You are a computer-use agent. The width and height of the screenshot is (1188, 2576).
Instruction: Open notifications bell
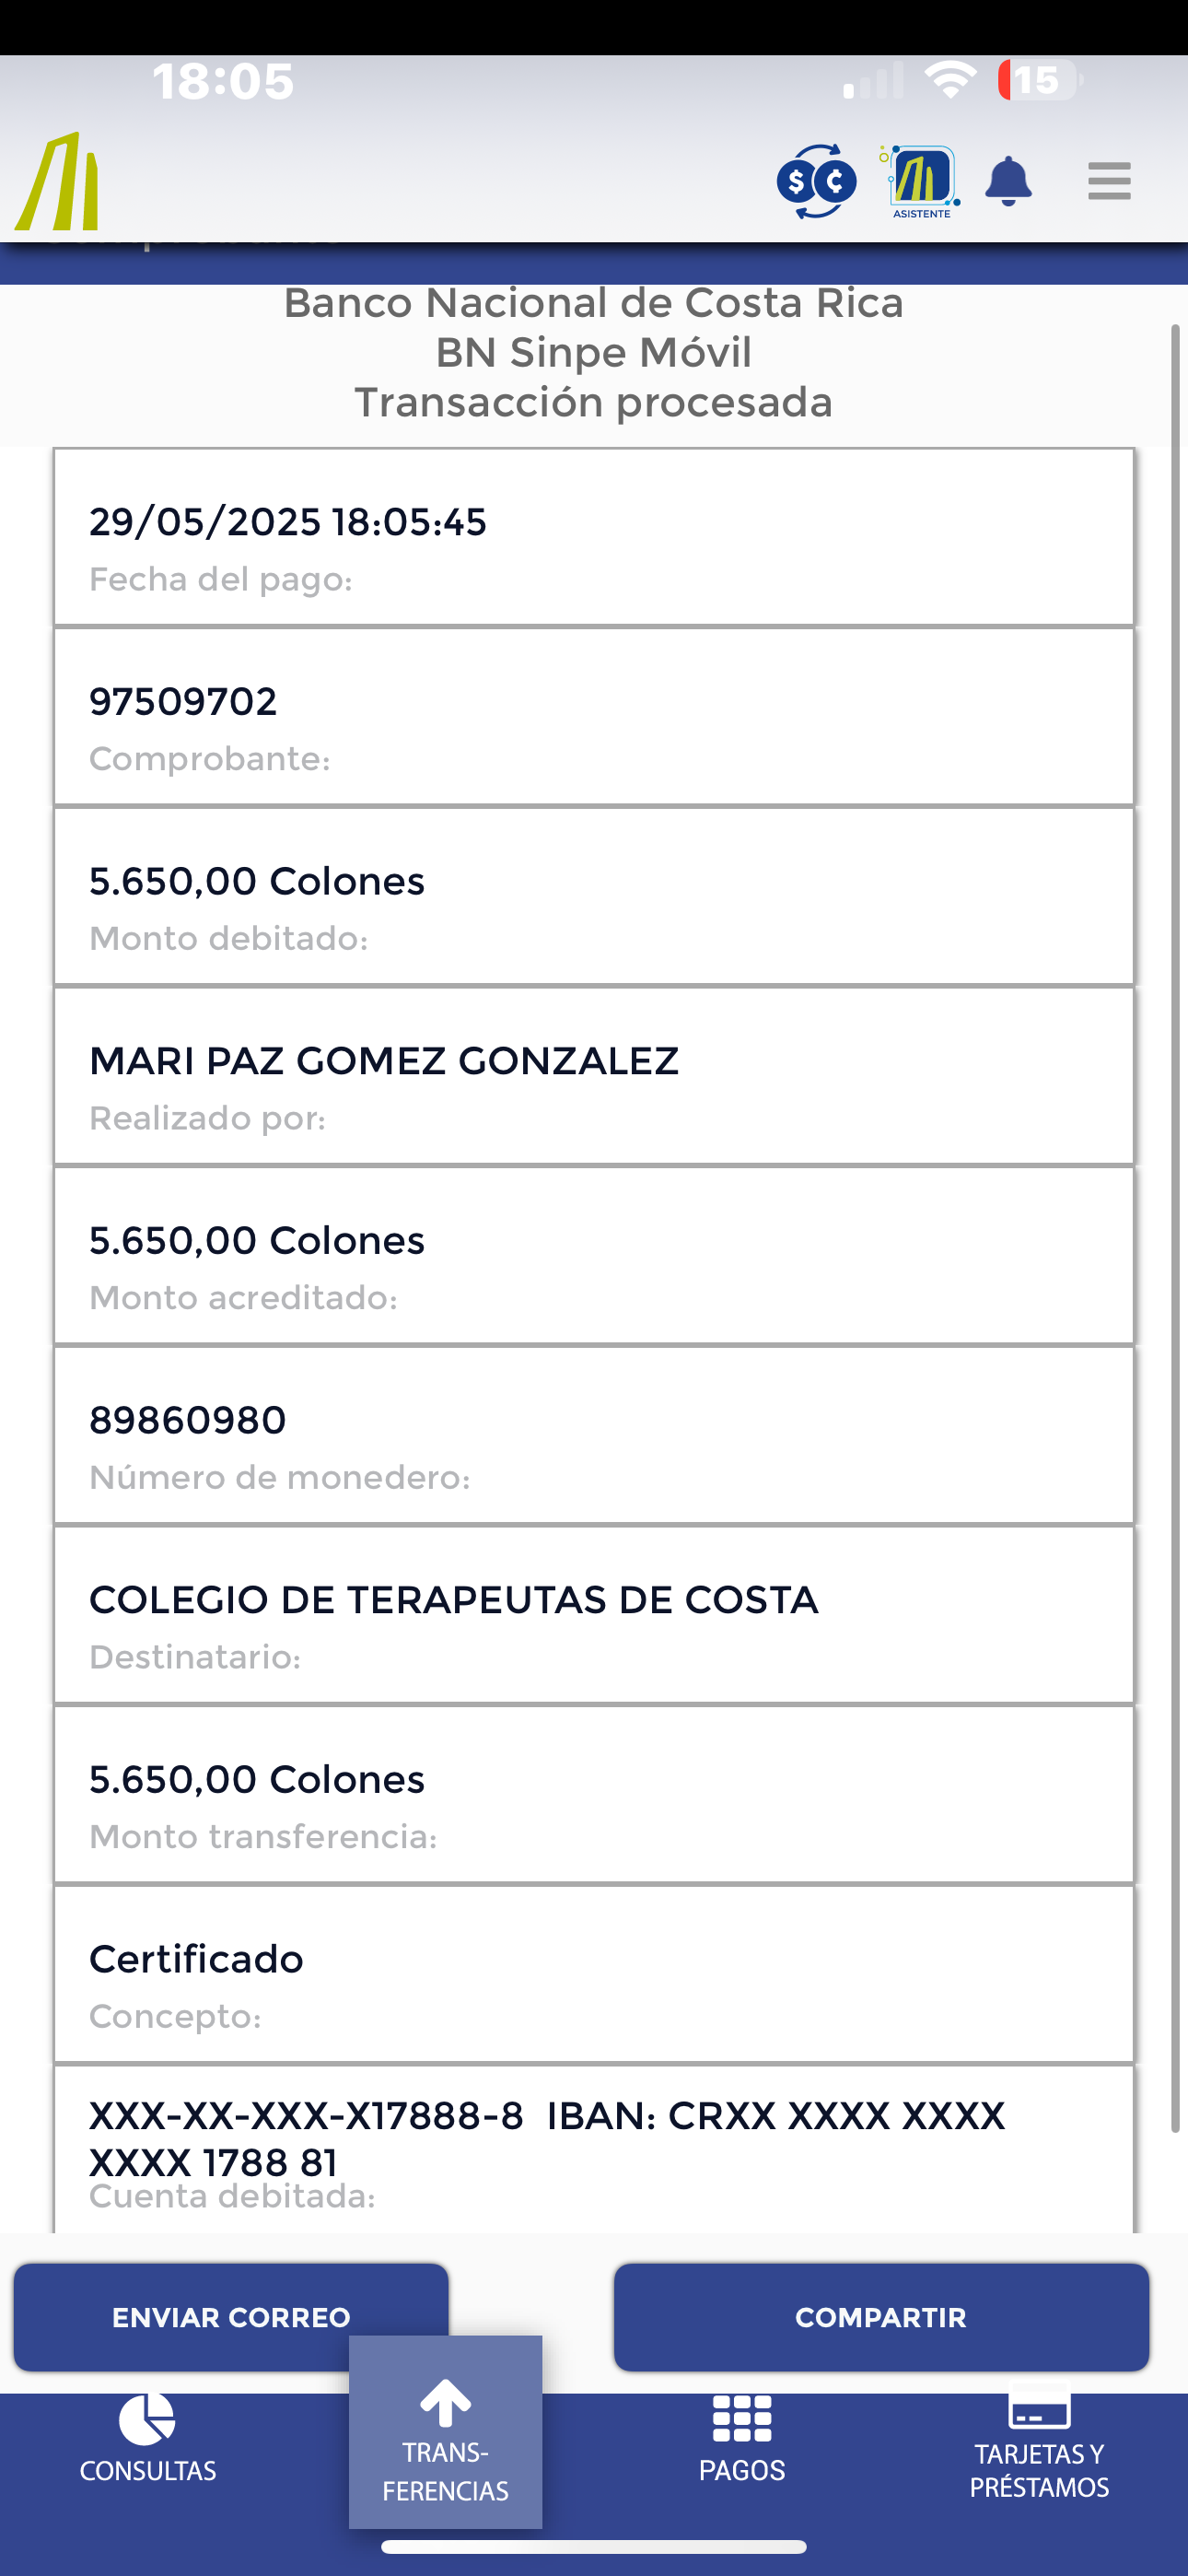pos(1008,181)
